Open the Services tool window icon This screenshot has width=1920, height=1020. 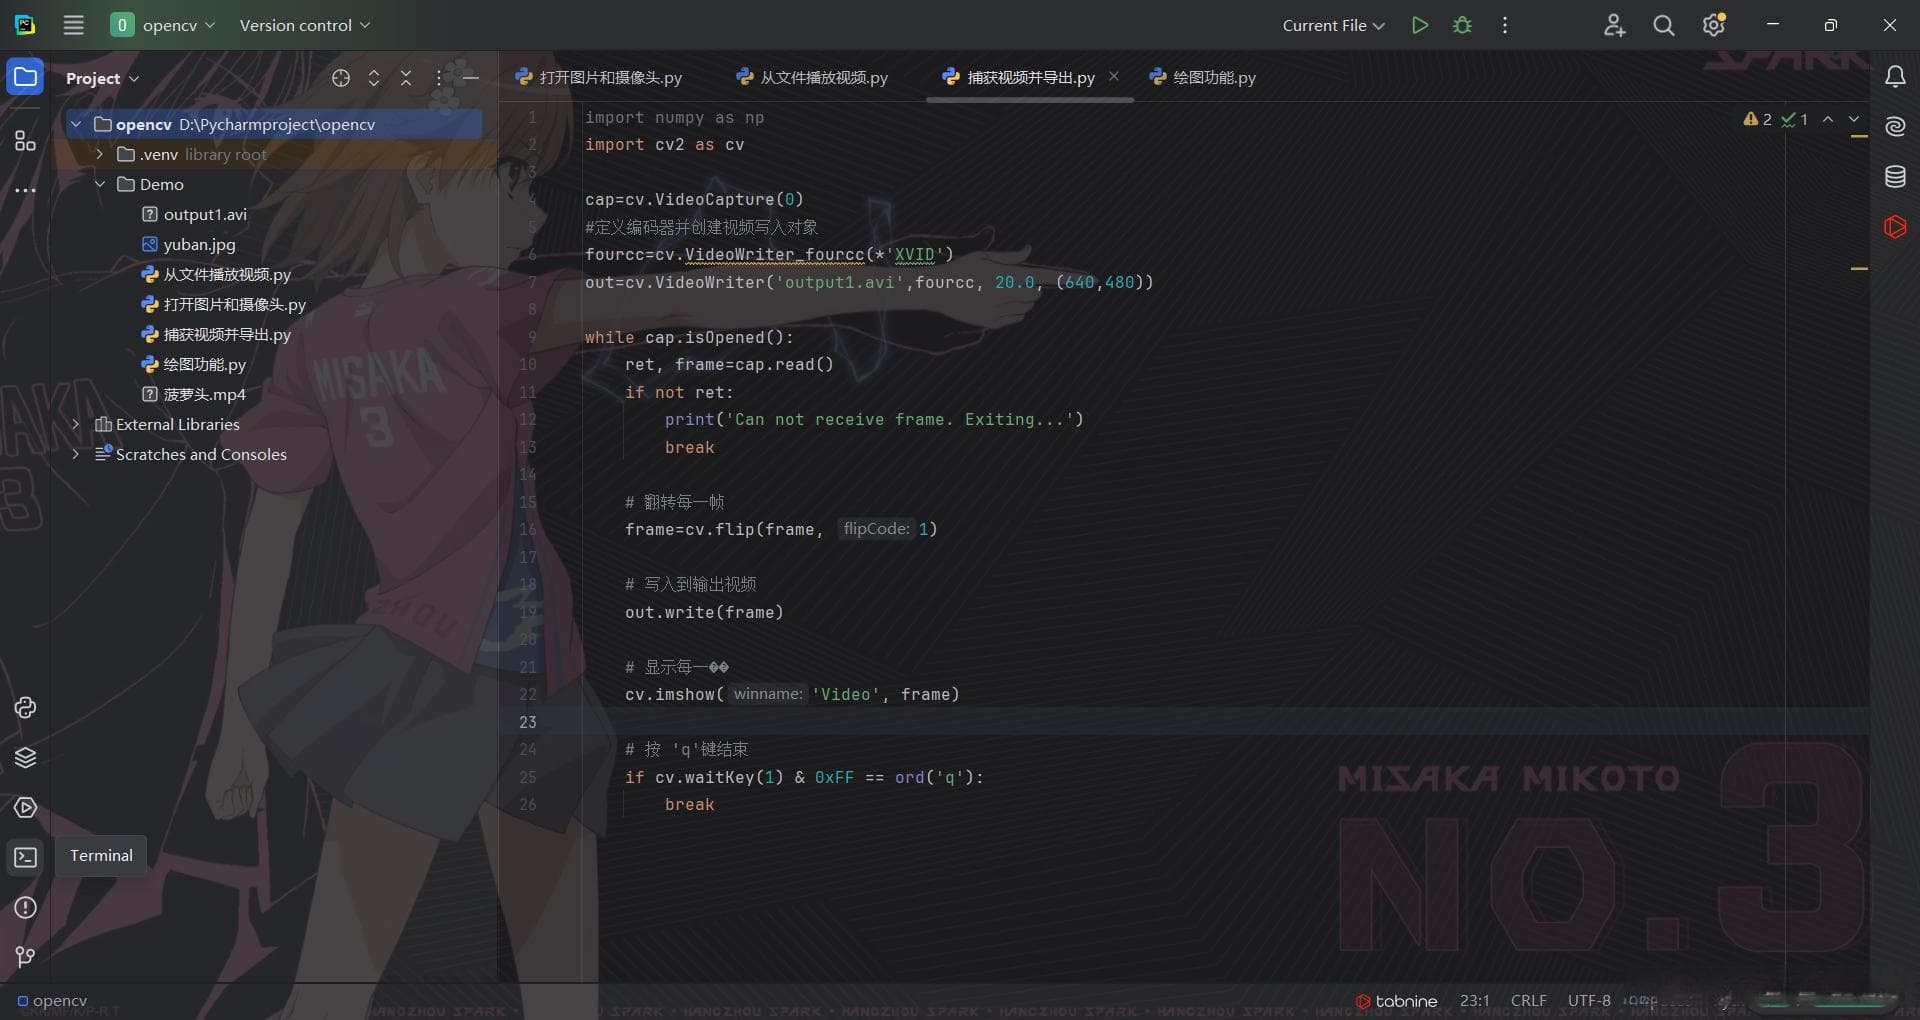26,808
